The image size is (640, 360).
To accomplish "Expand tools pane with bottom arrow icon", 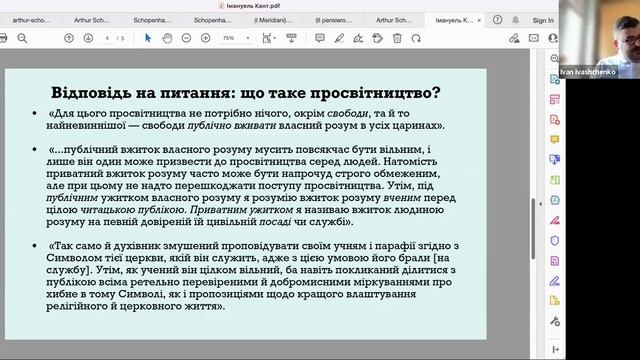I will [556, 349].
